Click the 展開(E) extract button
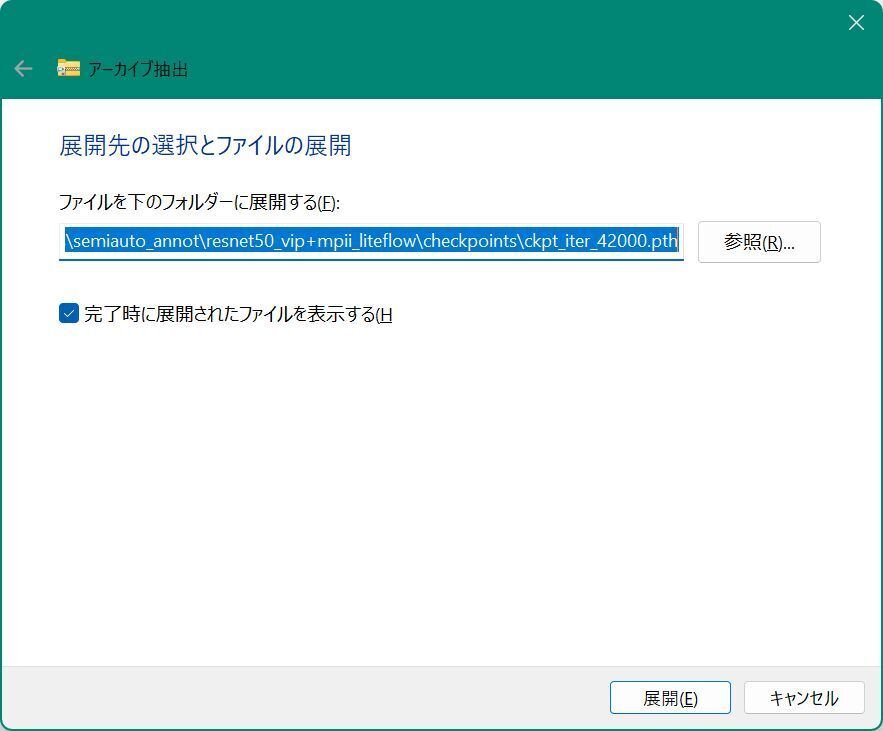 coord(670,698)
